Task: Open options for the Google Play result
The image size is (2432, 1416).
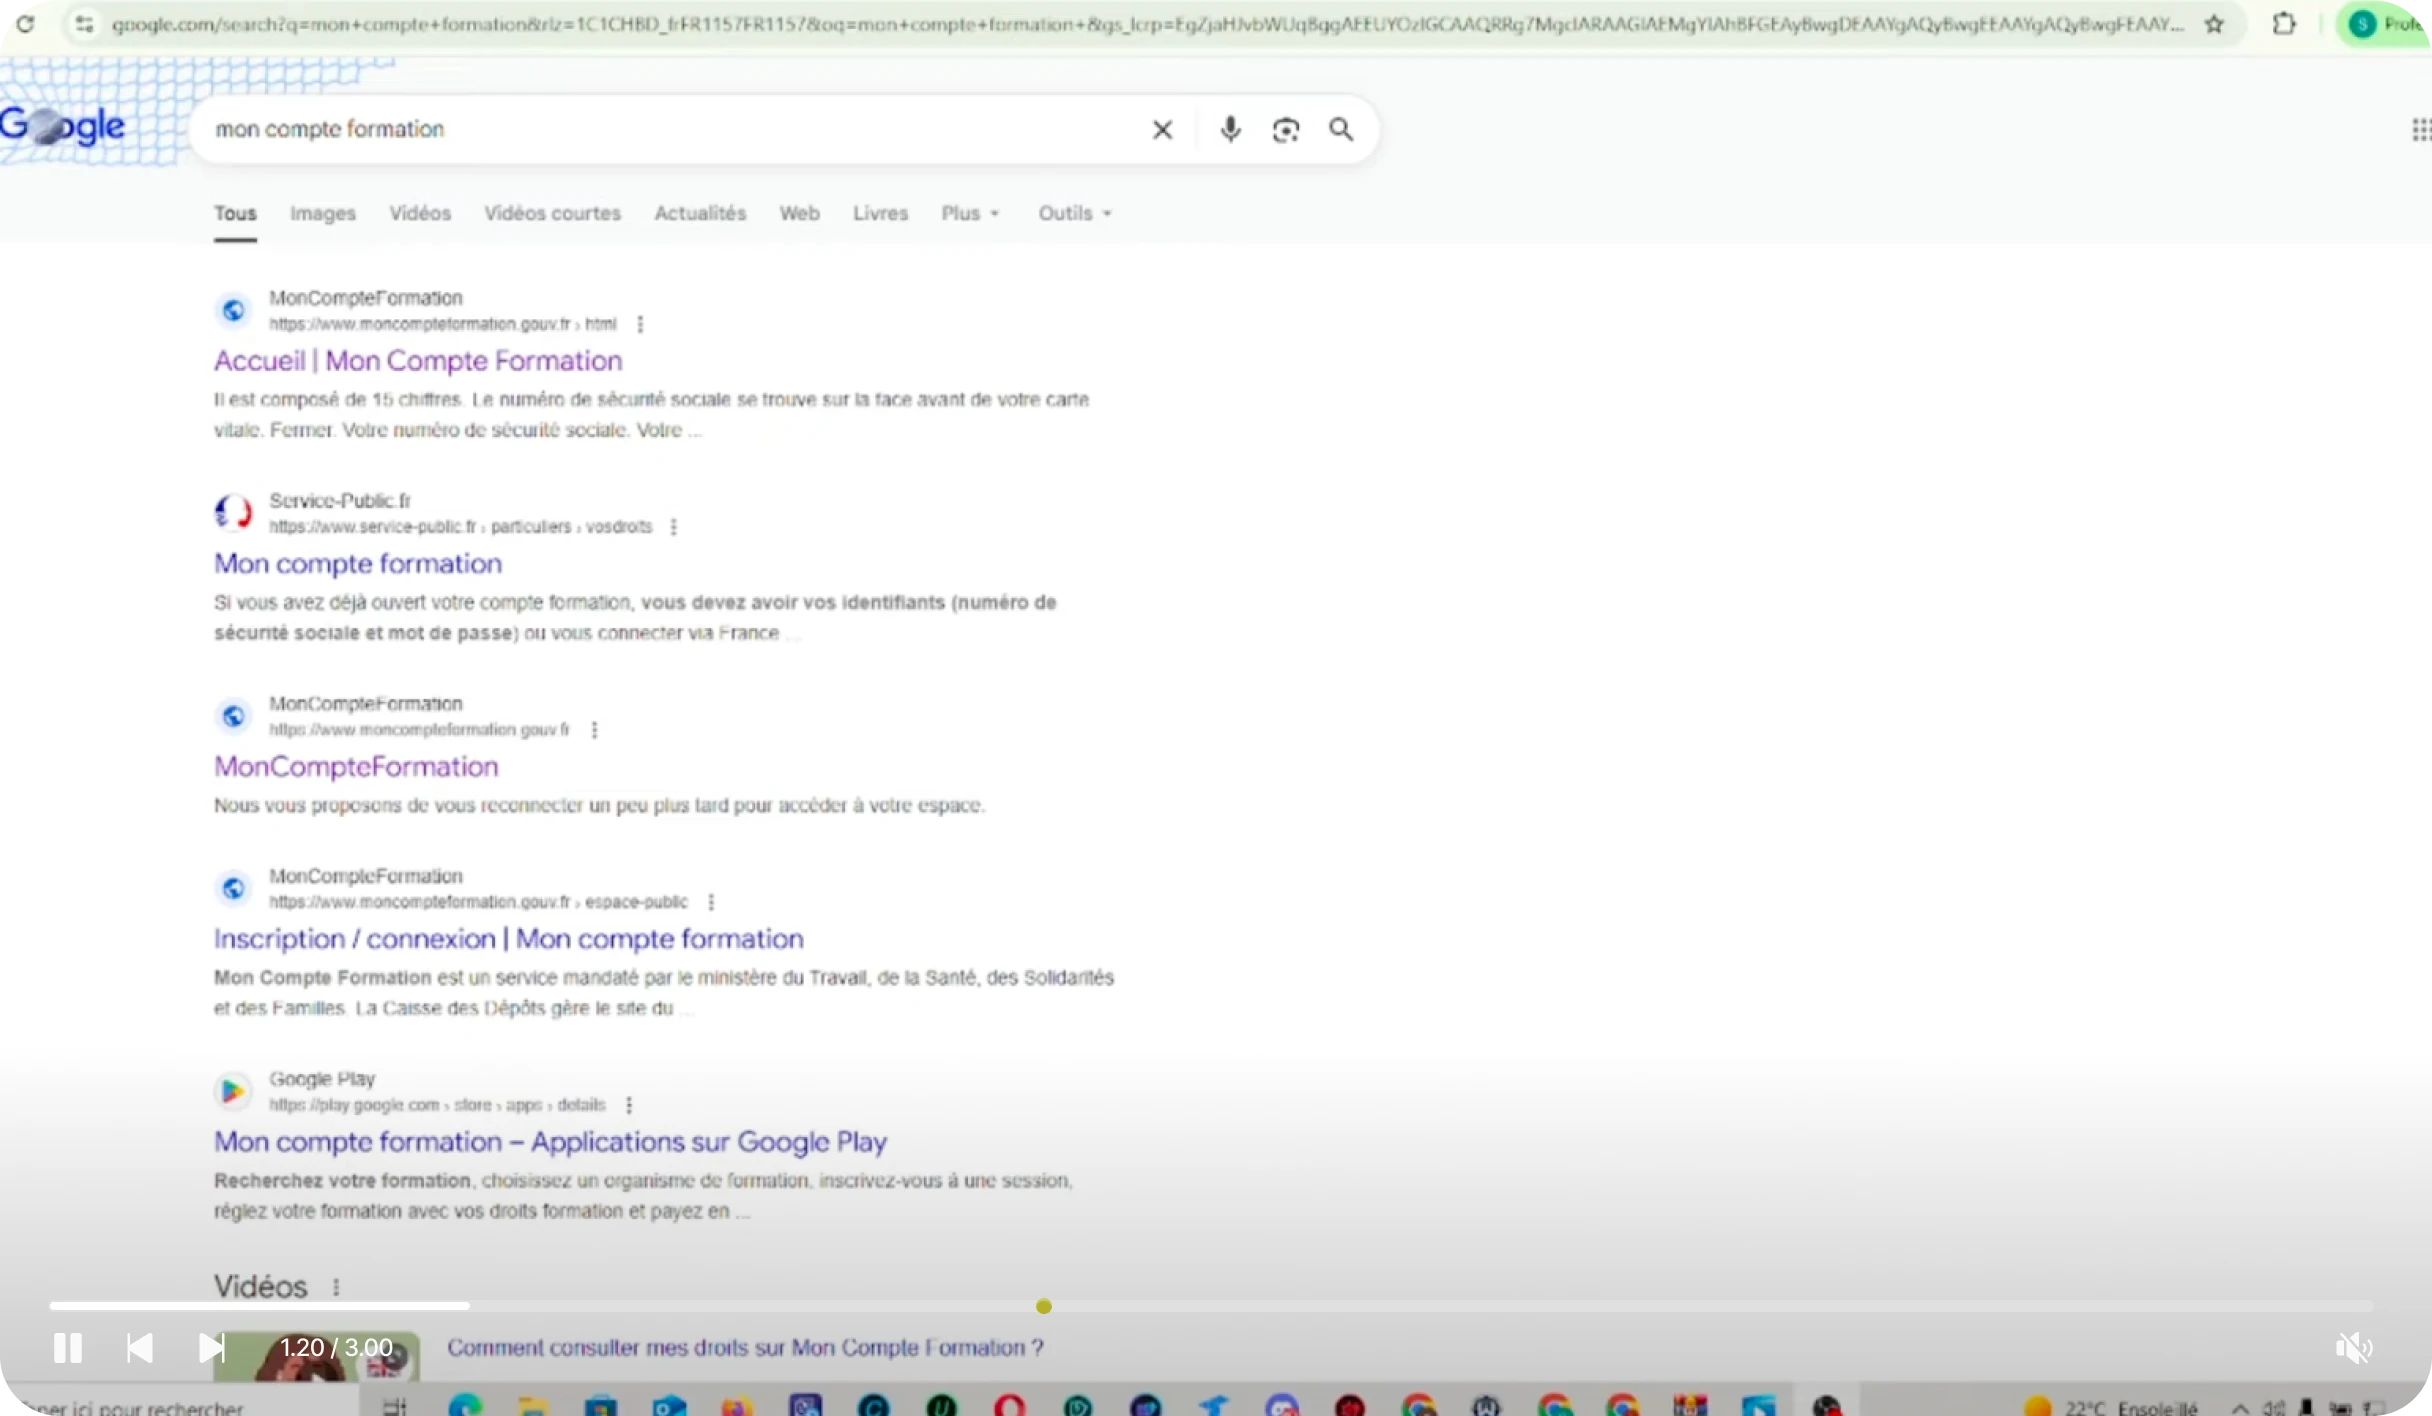Action: point(628,1105)
